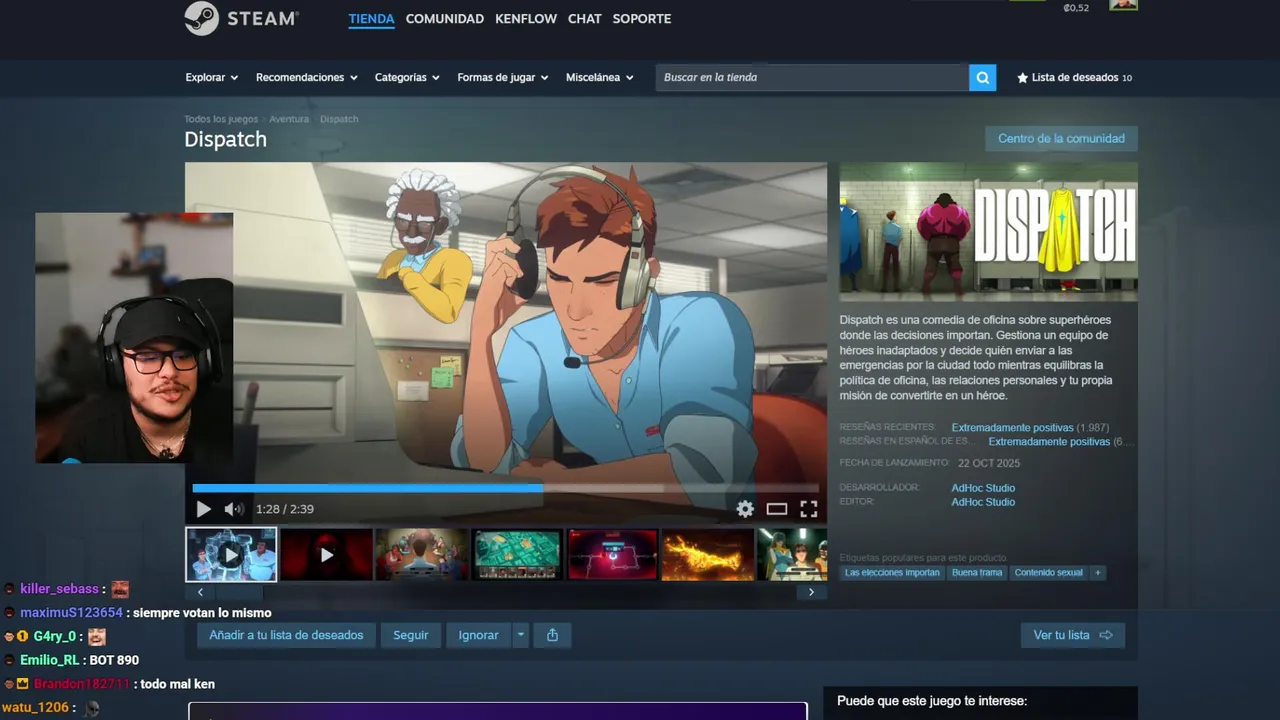The height and width of the screenshot is (720, 1280).
Task: Open video settings gear
Action: [745, 509]
